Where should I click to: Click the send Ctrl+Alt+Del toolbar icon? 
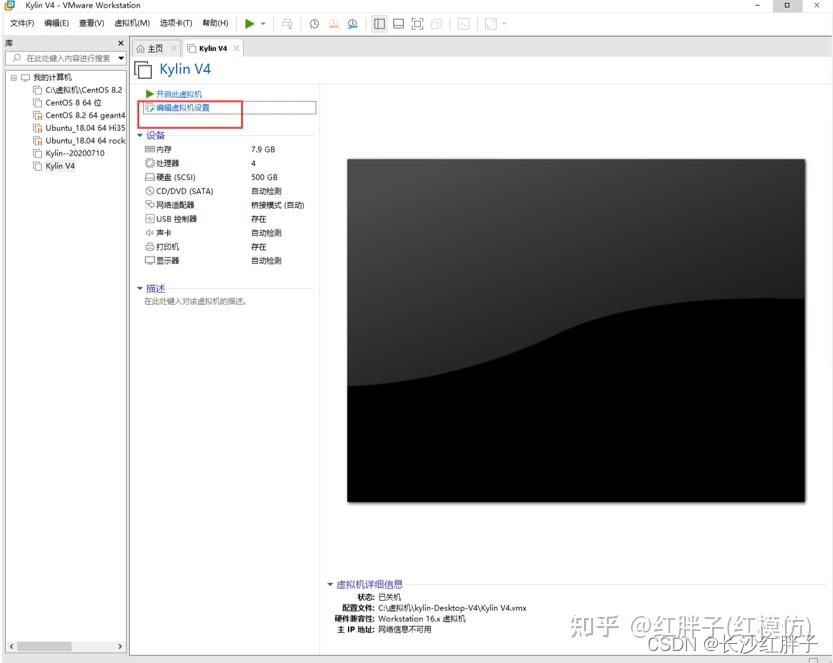287,23
